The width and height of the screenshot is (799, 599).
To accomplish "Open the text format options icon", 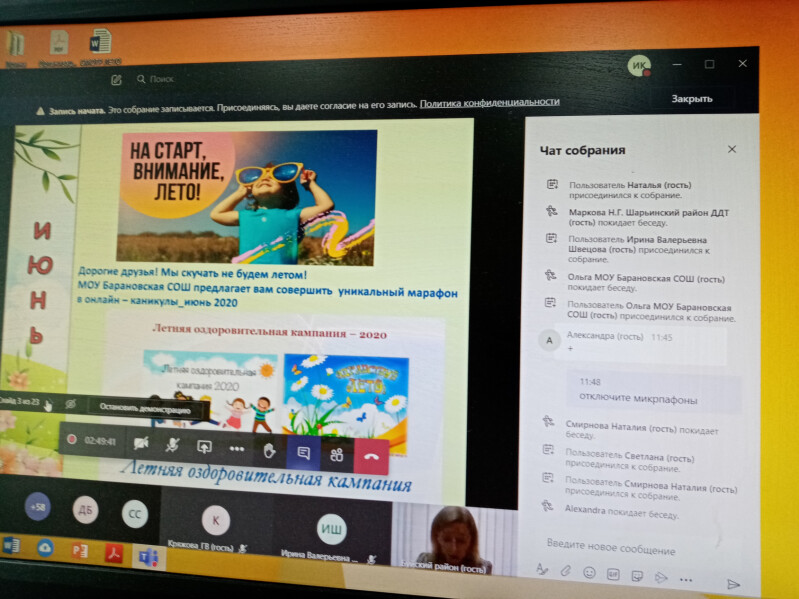I will [542, 570].
